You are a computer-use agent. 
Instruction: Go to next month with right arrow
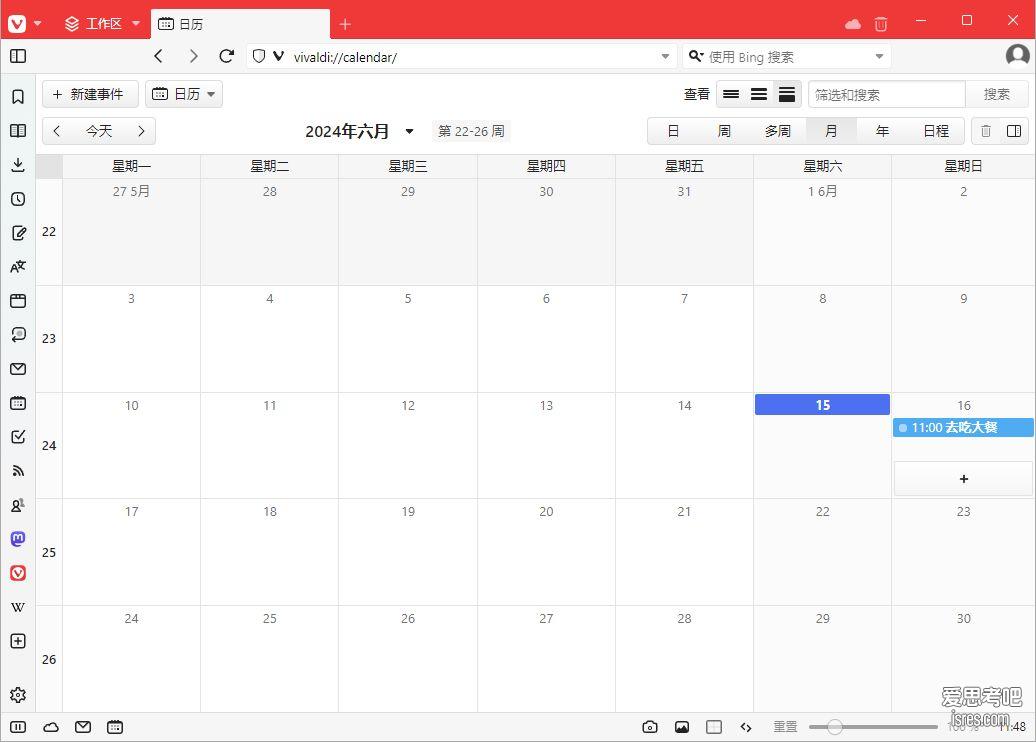click(x=141, y=131)
